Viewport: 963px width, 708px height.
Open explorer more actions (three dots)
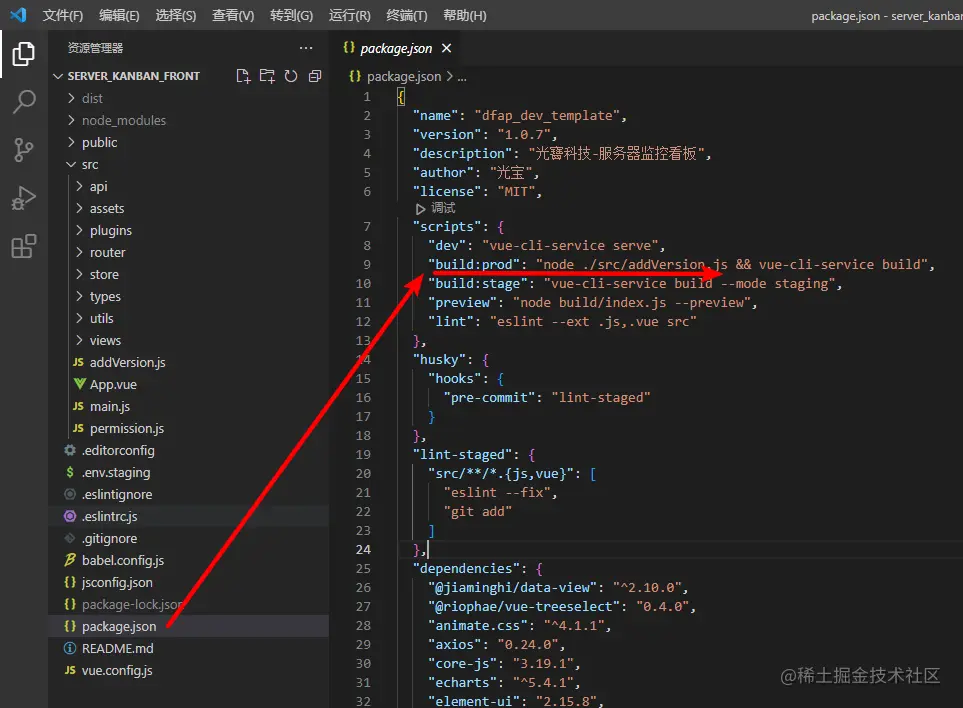(306, 48)
